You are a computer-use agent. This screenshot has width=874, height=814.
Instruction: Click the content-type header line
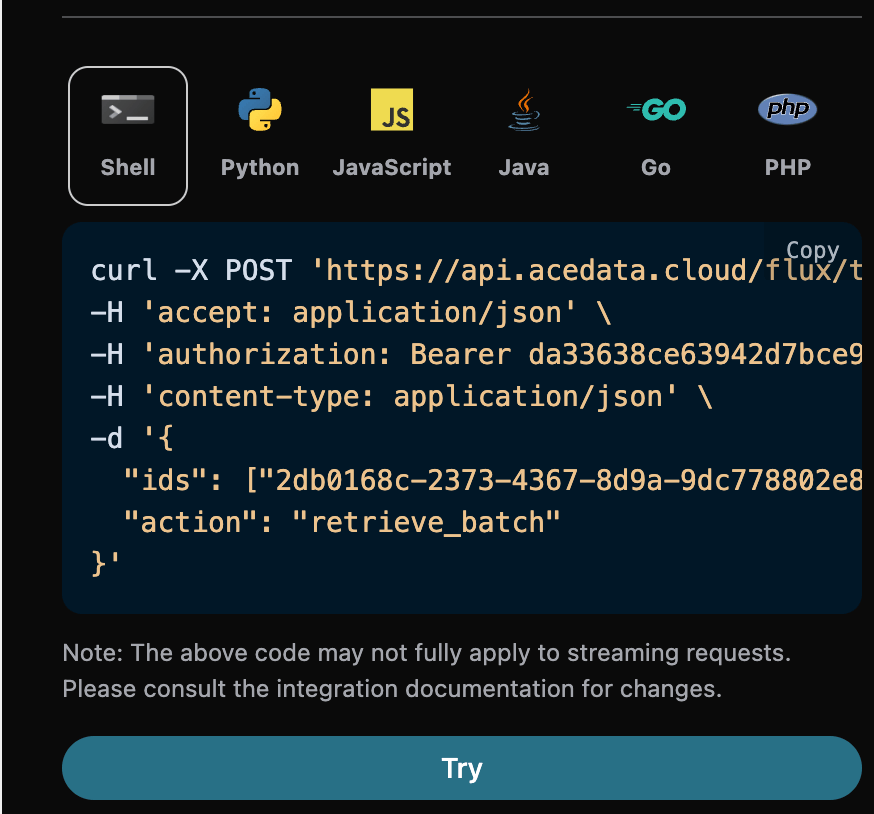point(400,397)
